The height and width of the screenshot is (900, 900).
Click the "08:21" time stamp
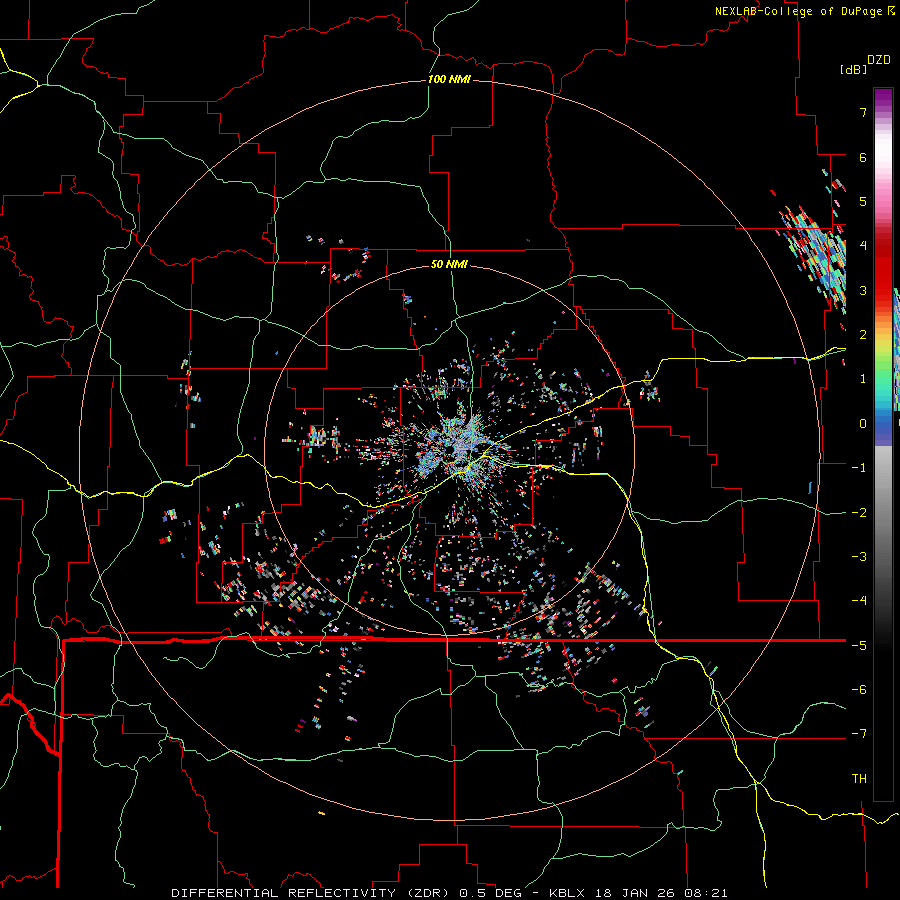pyautogui.click(x=706, y=893)
